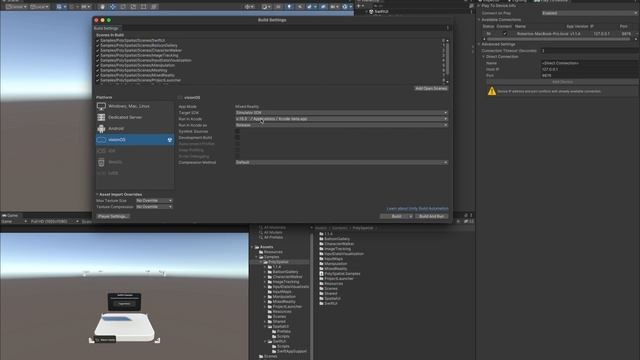Open Run in Xcode as dropdown
Image resolution: width=640 pixels, height=360 pixels.
tap(341, 125)
